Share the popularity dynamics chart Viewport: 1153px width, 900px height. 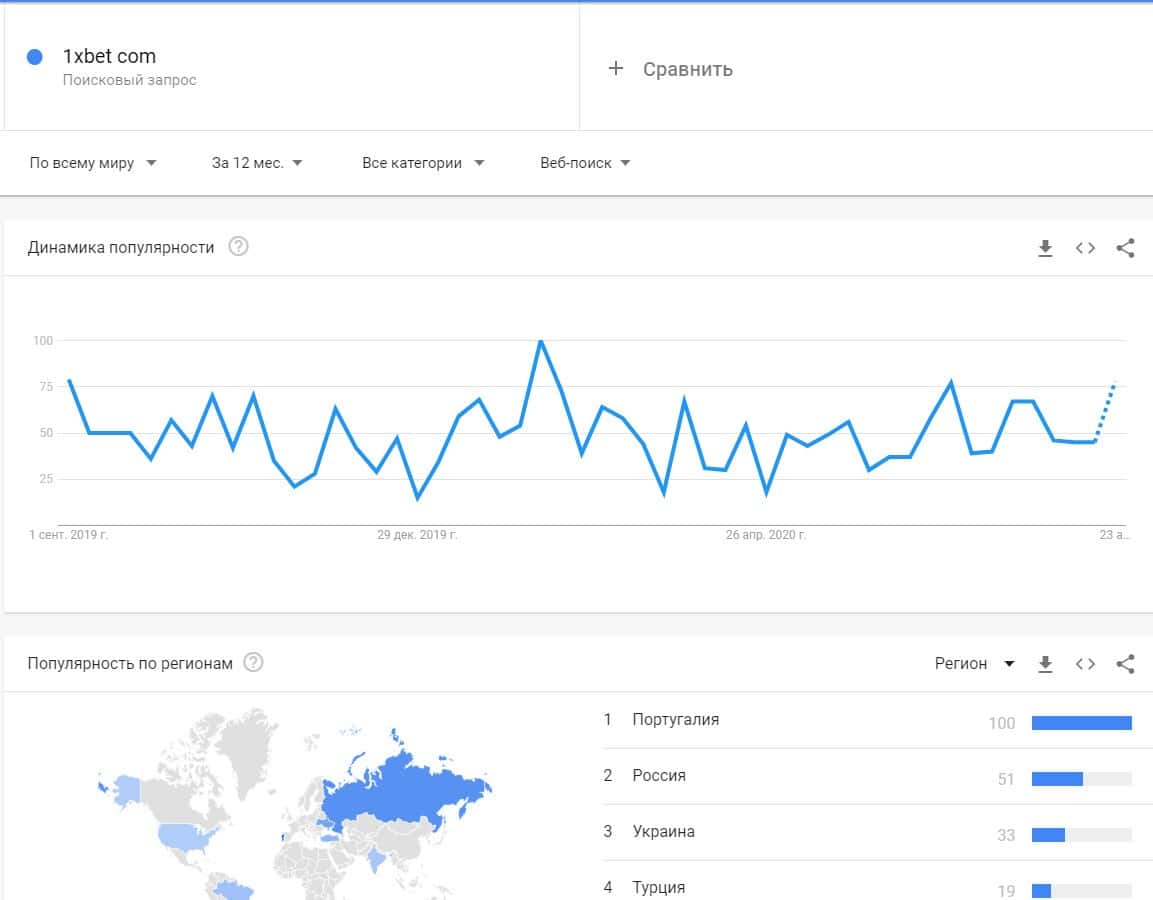1125,248
